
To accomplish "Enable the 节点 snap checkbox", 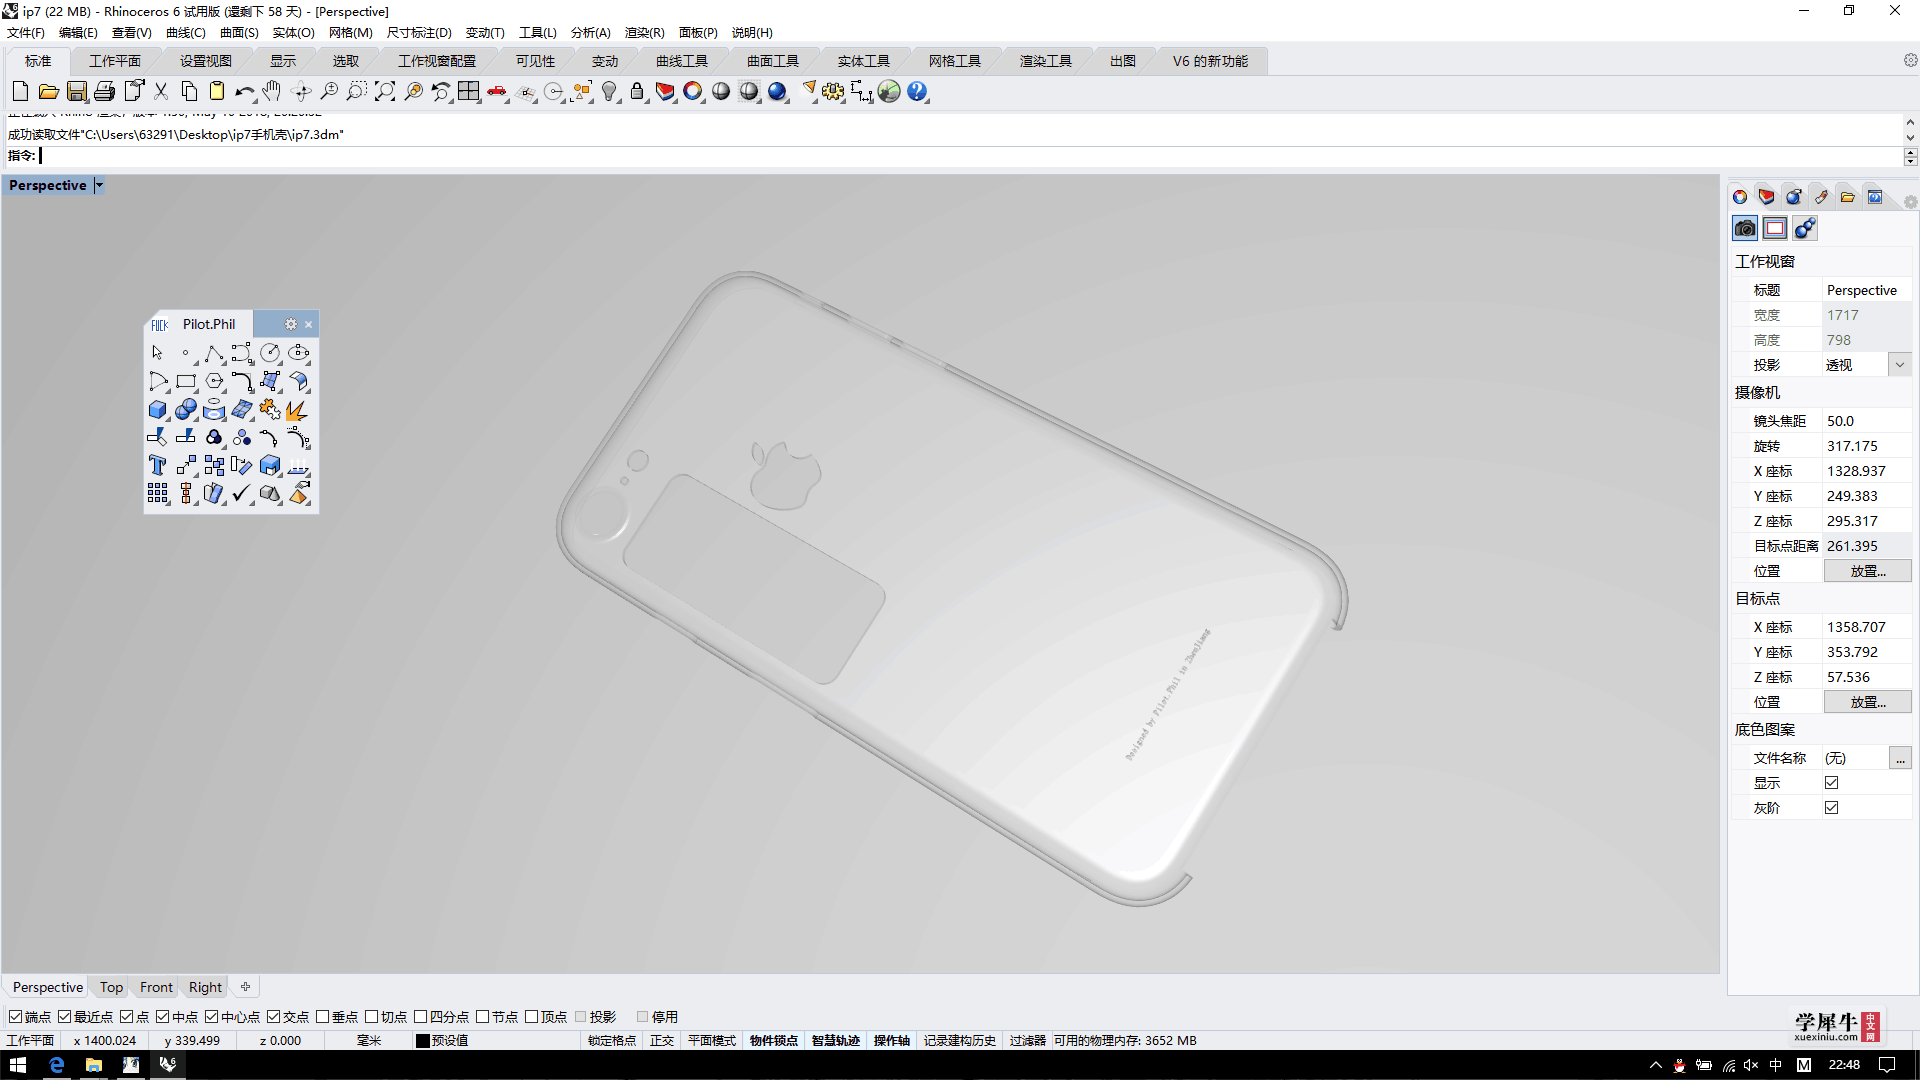I will click(482, 1017).
